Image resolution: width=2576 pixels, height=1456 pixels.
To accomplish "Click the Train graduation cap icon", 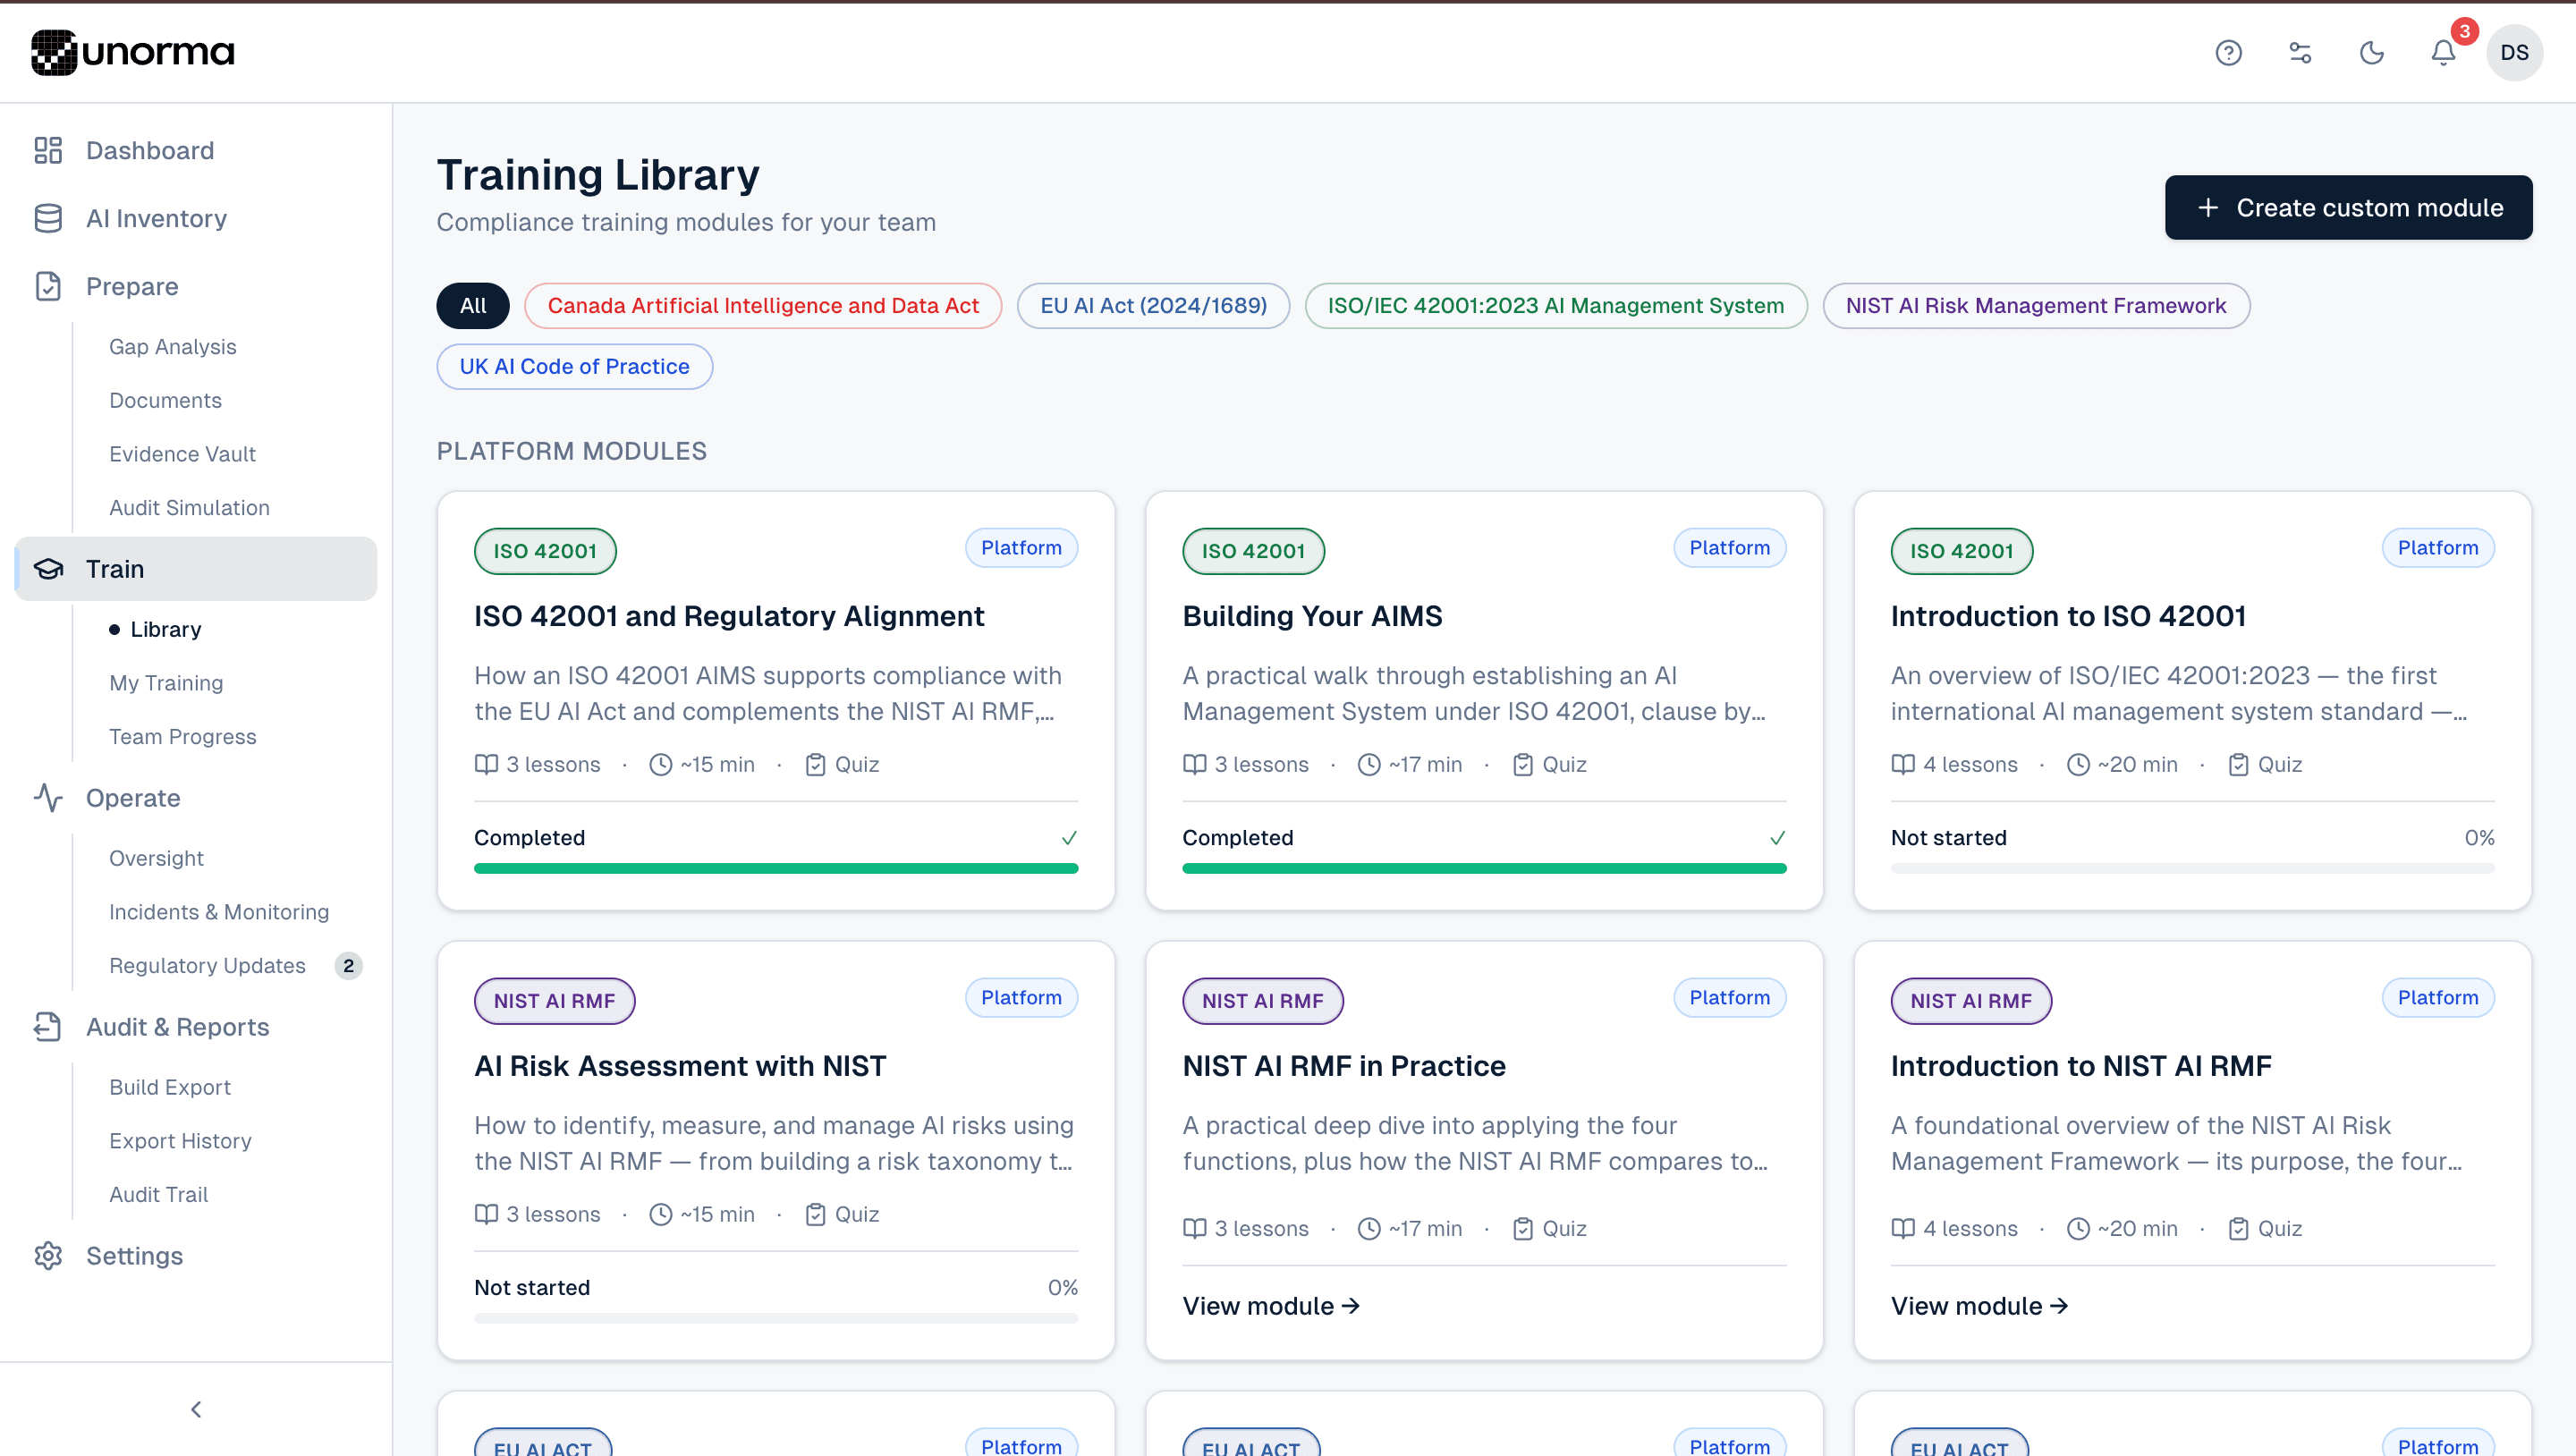I will [48, 569].
